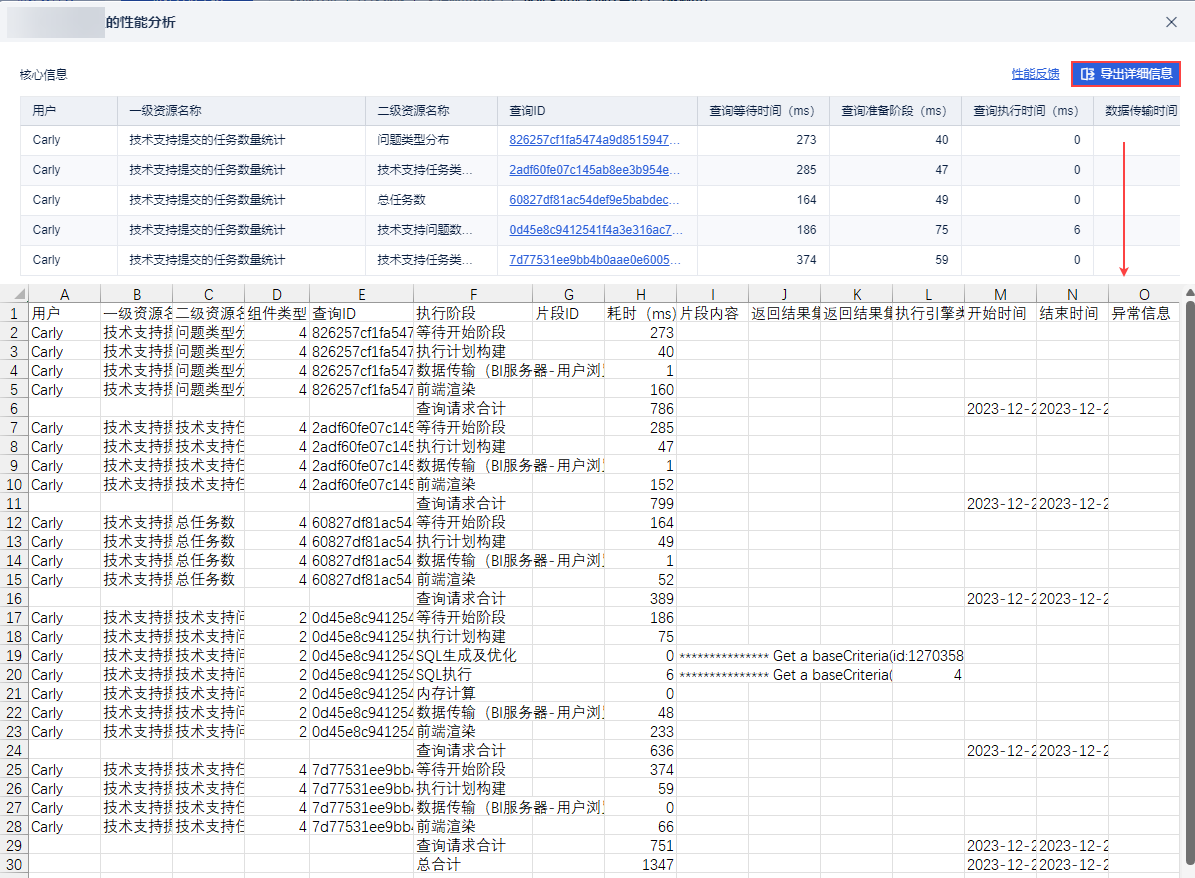This screenshot has height=878, width=1195.
Task: Click the 二级资源名称 column header
Action: (x=431, y=111)
